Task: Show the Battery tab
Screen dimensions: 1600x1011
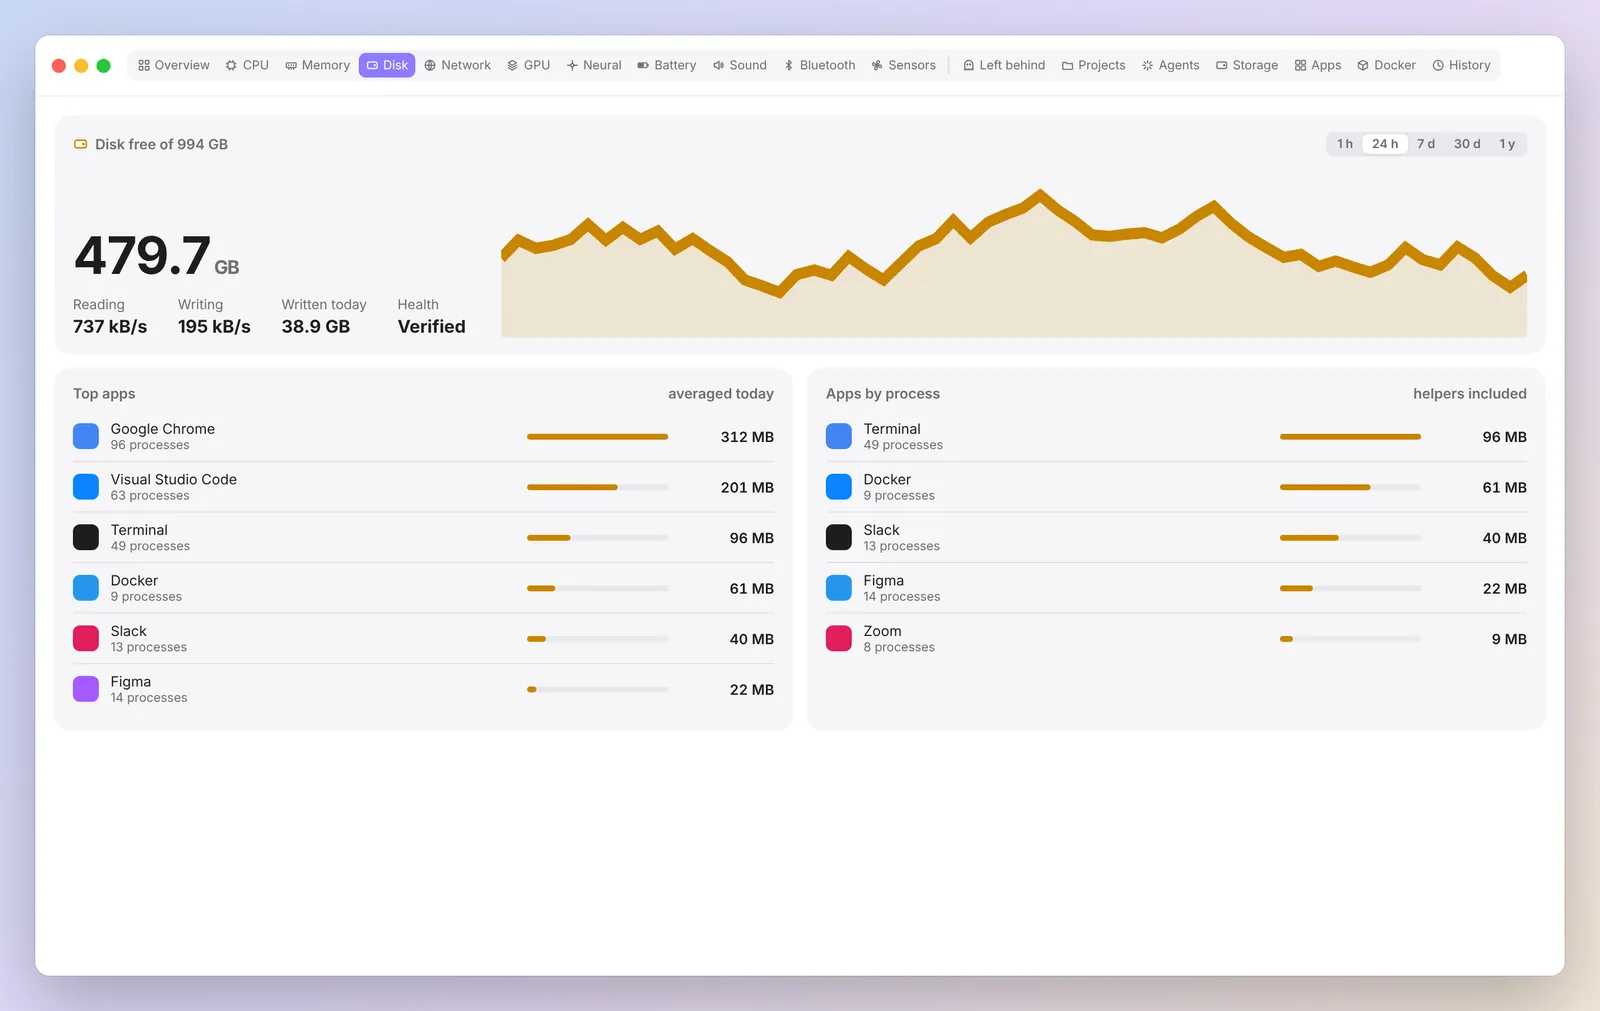Action: [x=667, y=65]
